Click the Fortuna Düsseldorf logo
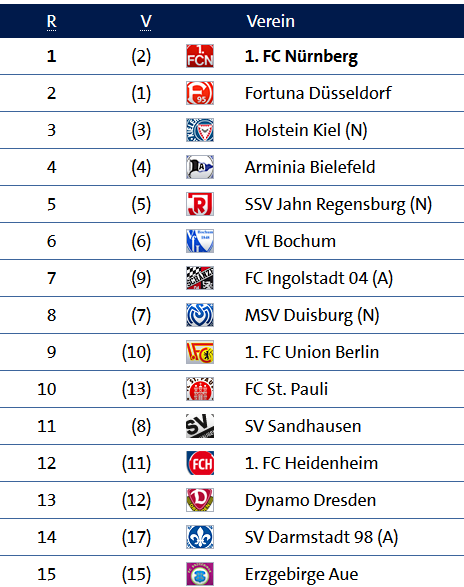Screen dimensions: 464x587 pyautogui.click(x=200, y=93)
